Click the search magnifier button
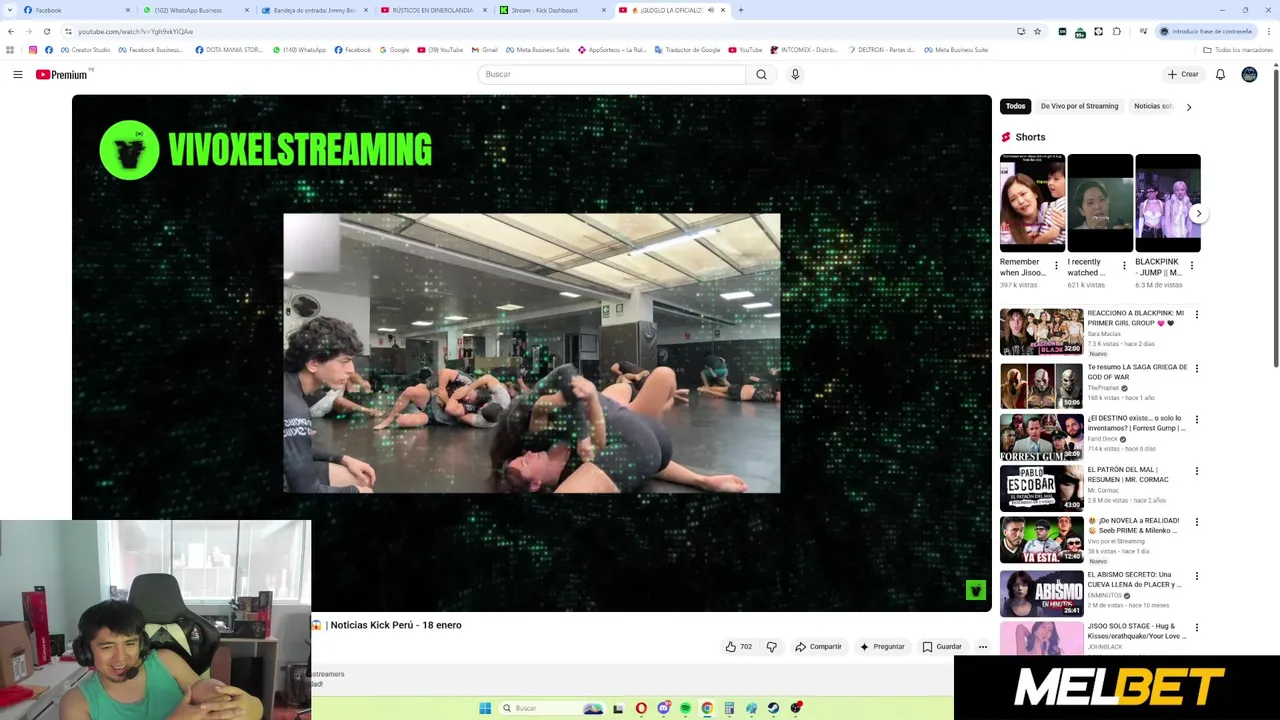Image resolution: width=1280 pixels, height=720 pixels. pyautogui.click(x=761, y=74)
